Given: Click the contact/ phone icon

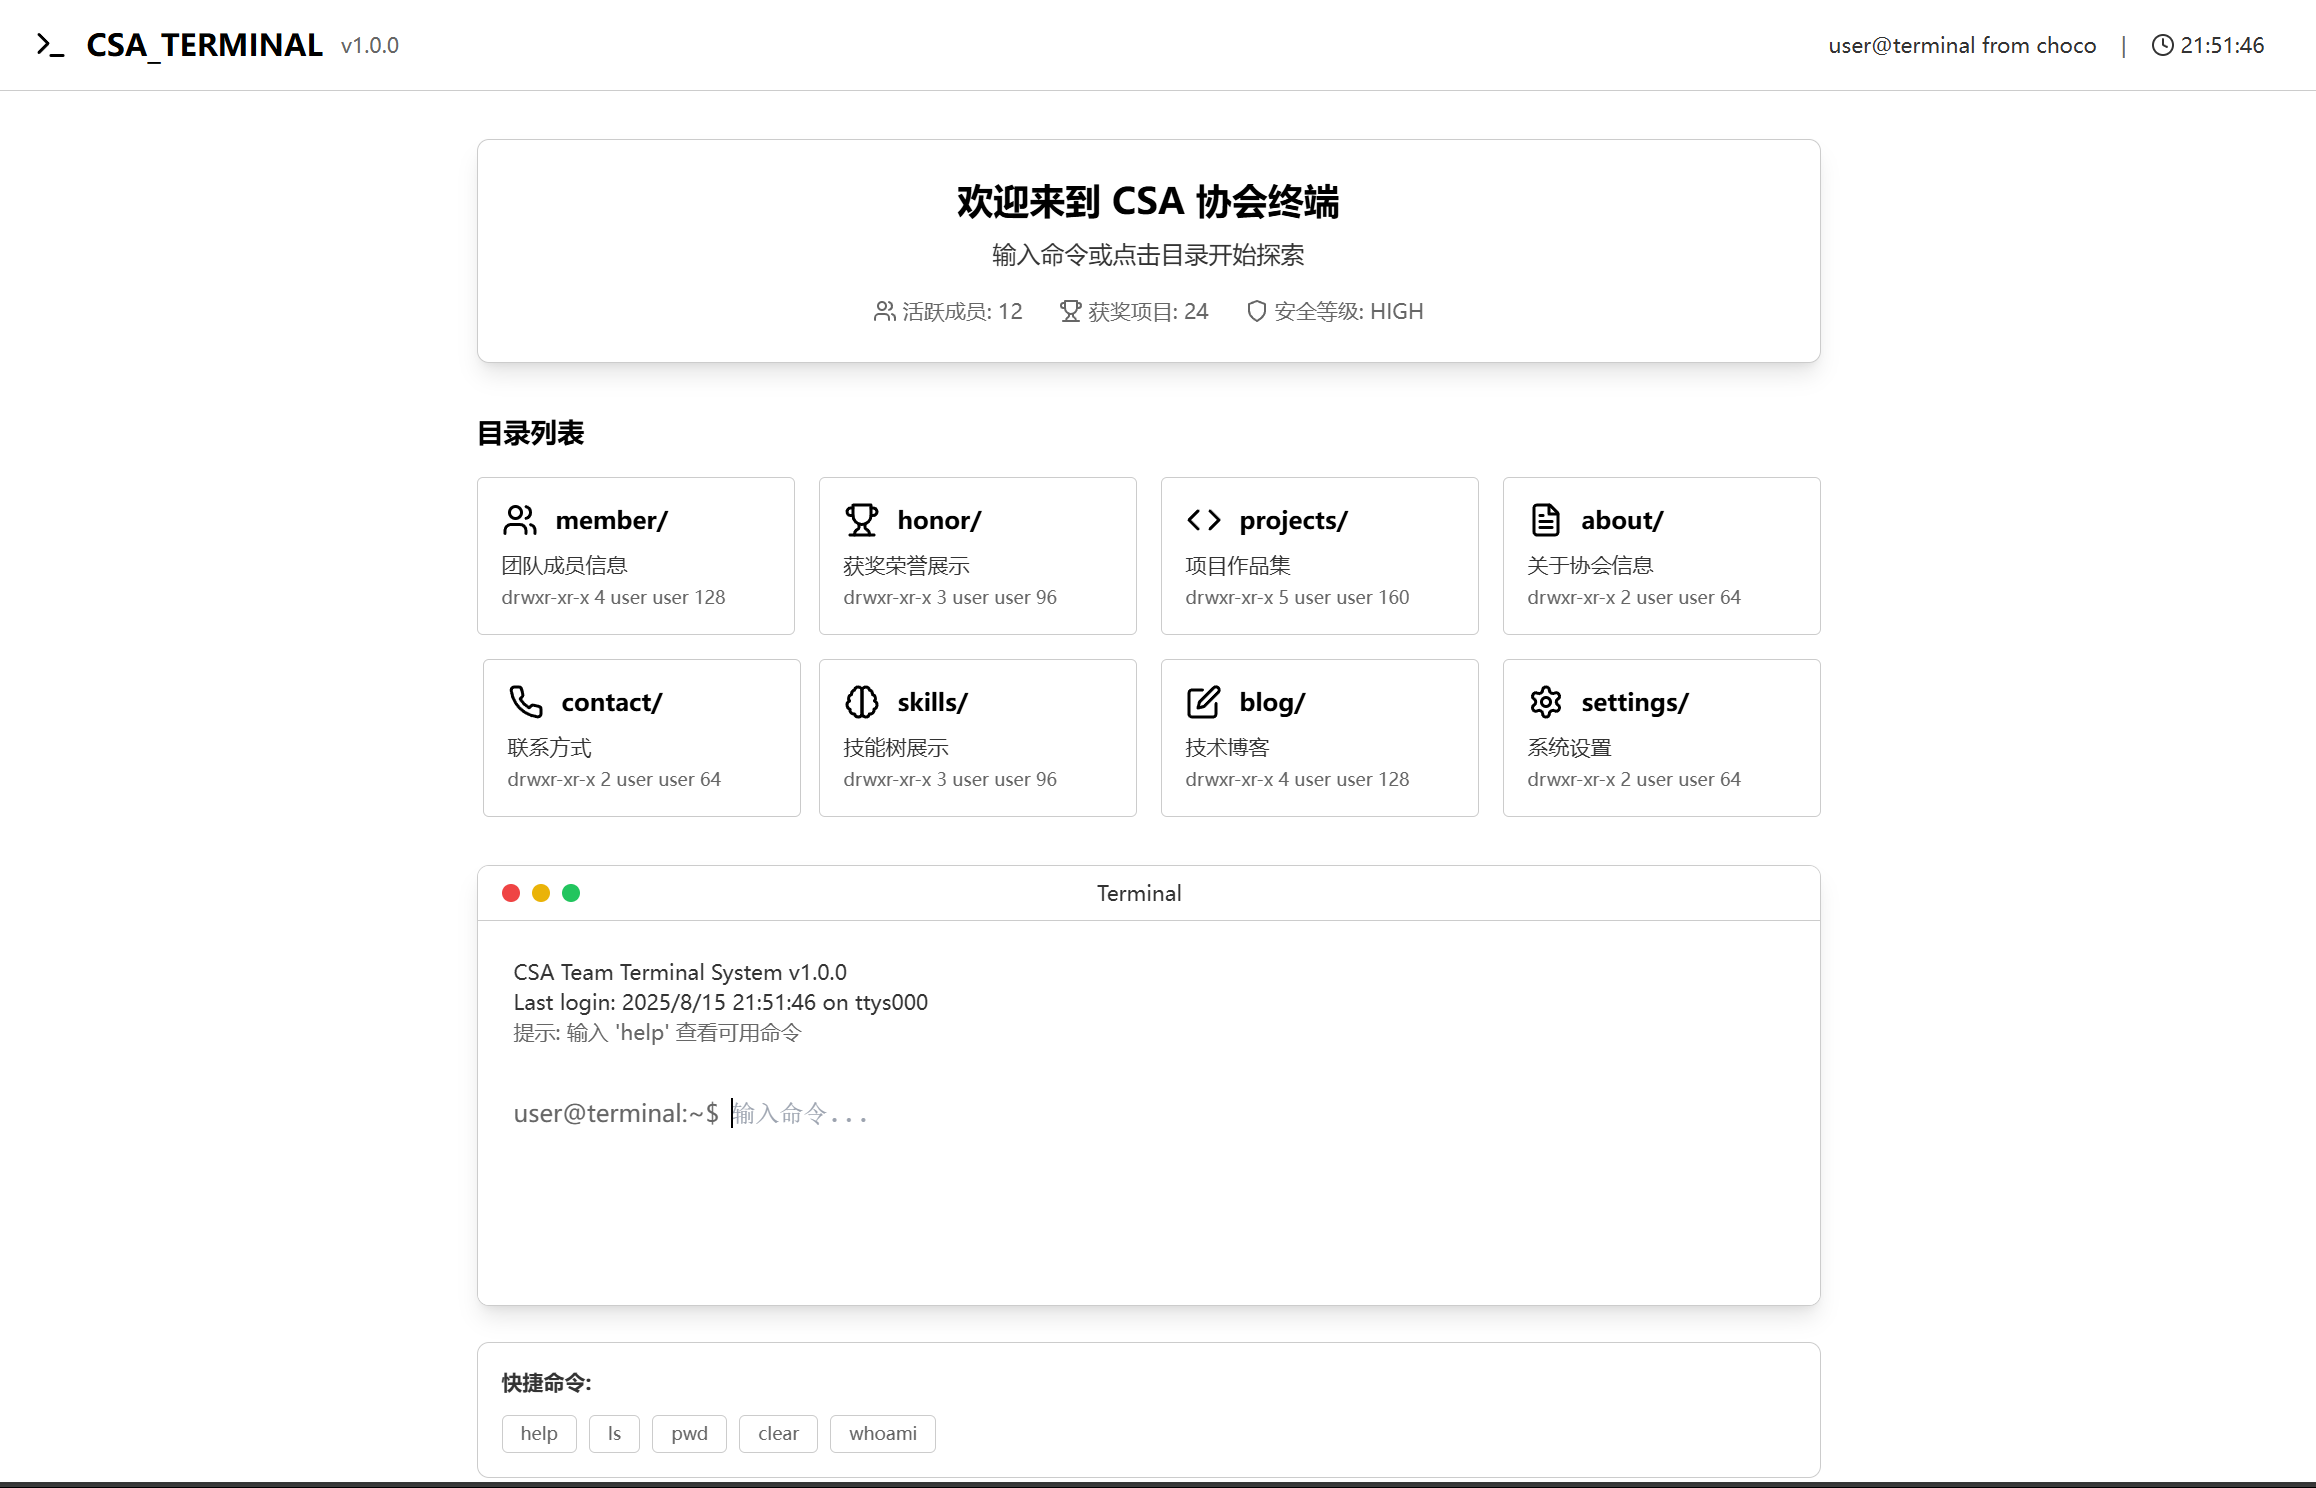Looking at the screenshot, I should [x=526, y=702].
